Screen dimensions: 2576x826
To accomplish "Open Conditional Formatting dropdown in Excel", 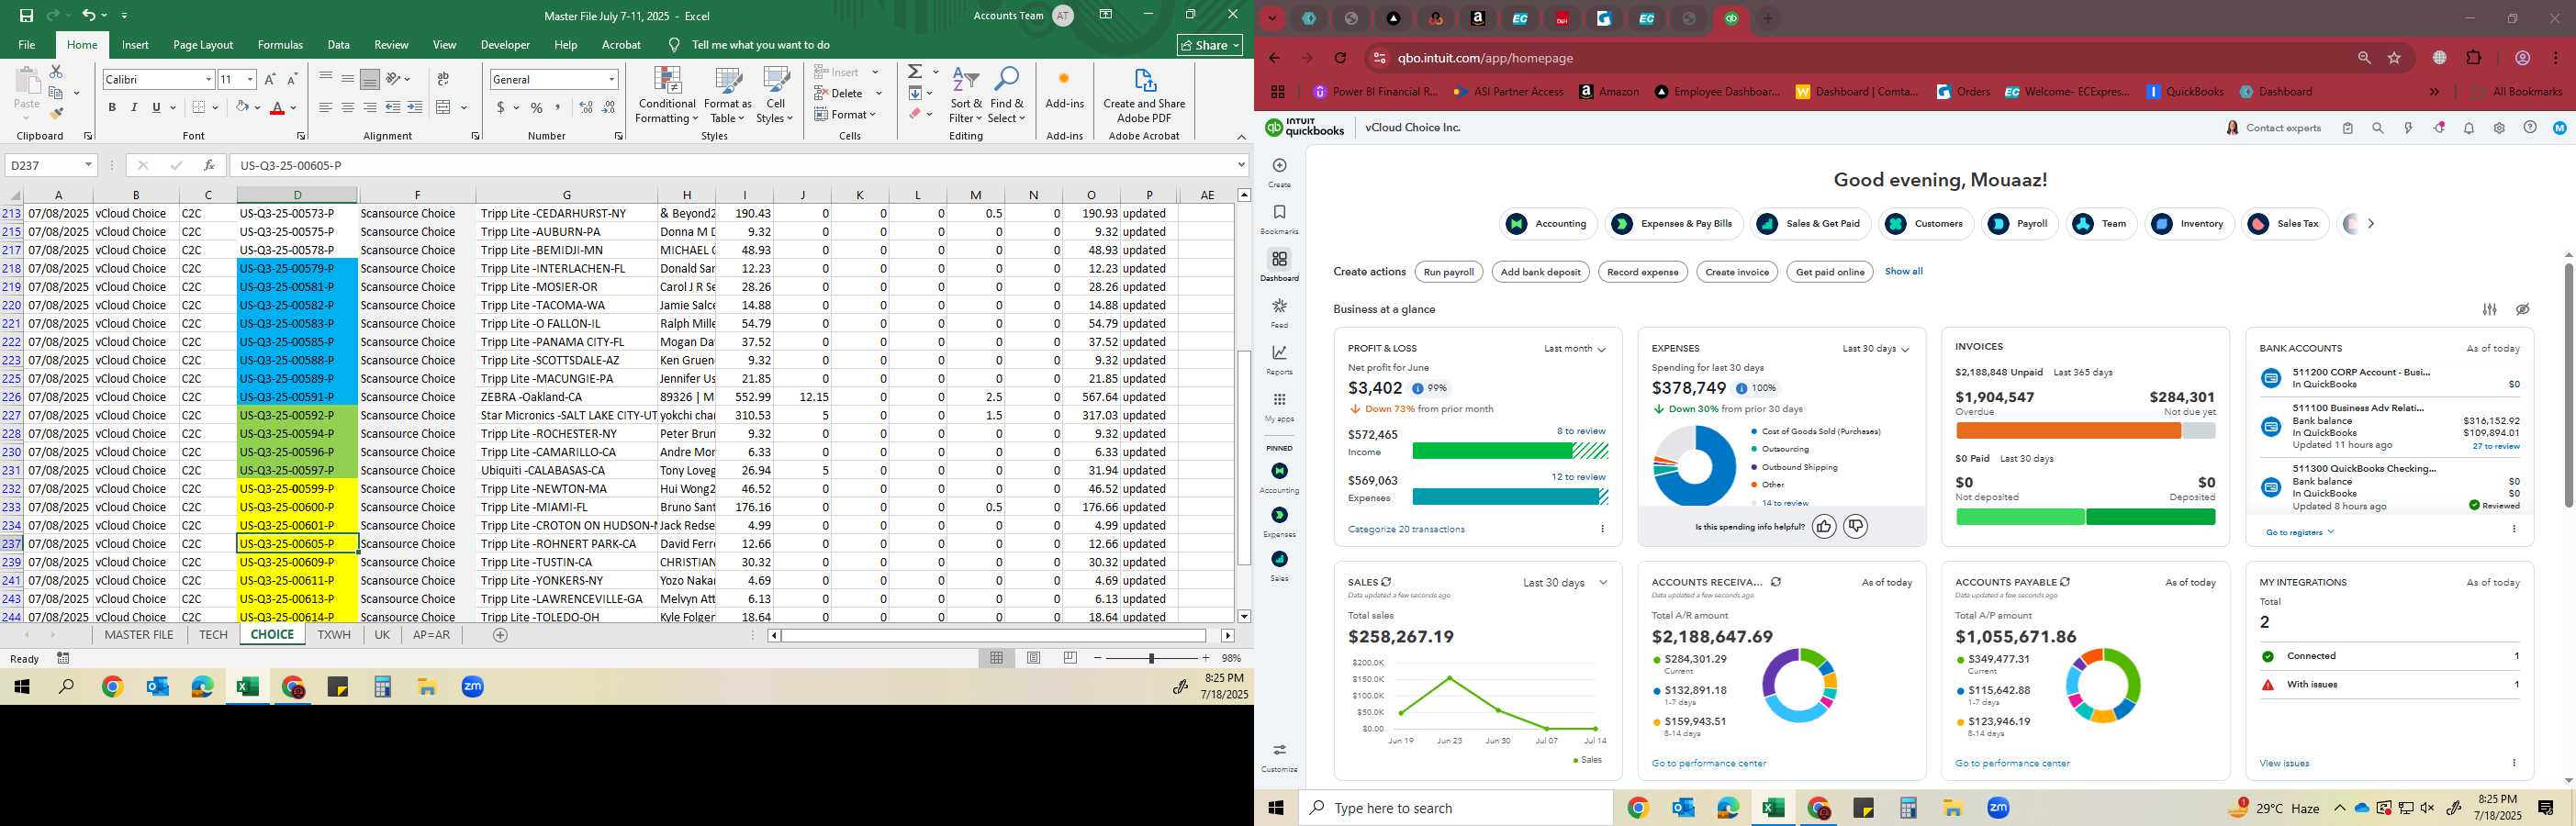I will [667, 96].
